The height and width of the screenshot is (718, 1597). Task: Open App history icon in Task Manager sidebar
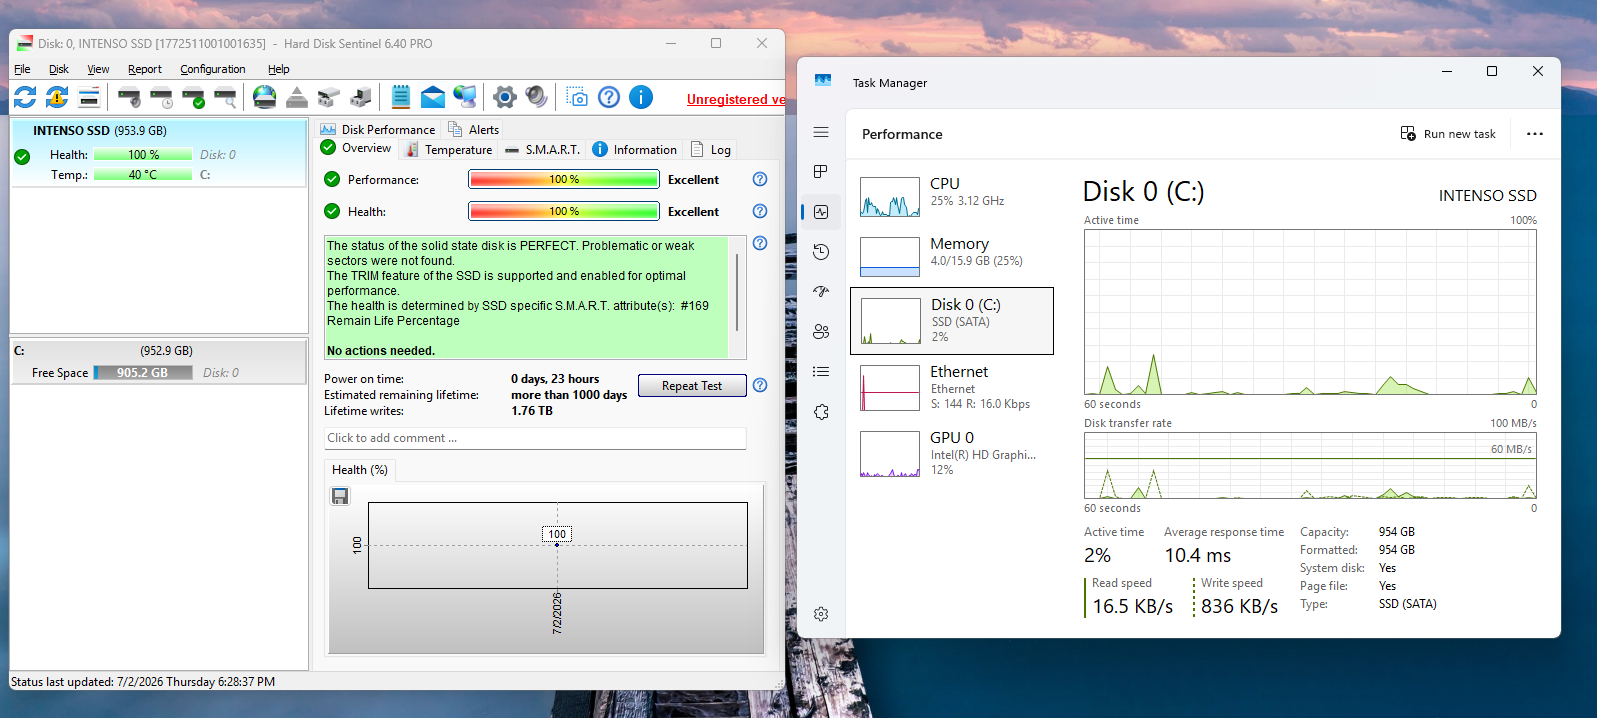pyautogui.click(x=821, y=252)
